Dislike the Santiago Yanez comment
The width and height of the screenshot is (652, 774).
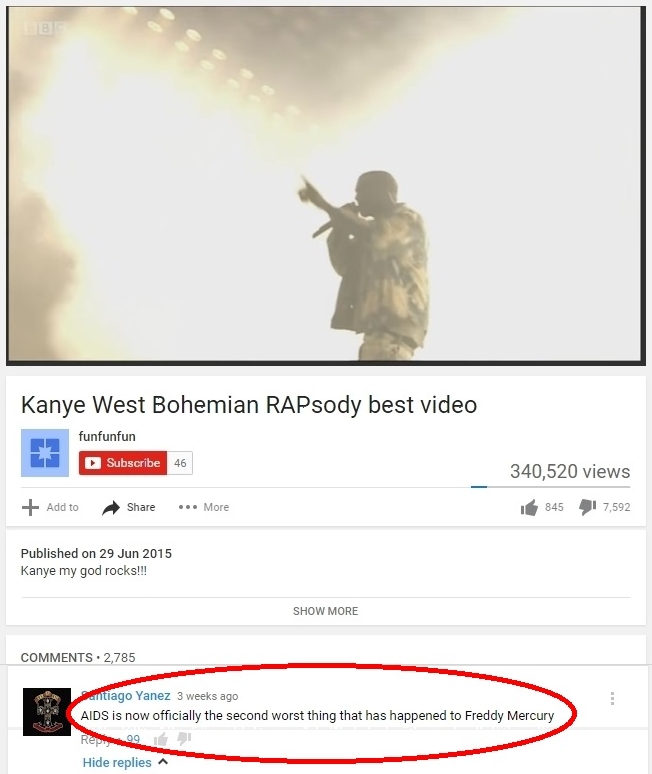184,738
